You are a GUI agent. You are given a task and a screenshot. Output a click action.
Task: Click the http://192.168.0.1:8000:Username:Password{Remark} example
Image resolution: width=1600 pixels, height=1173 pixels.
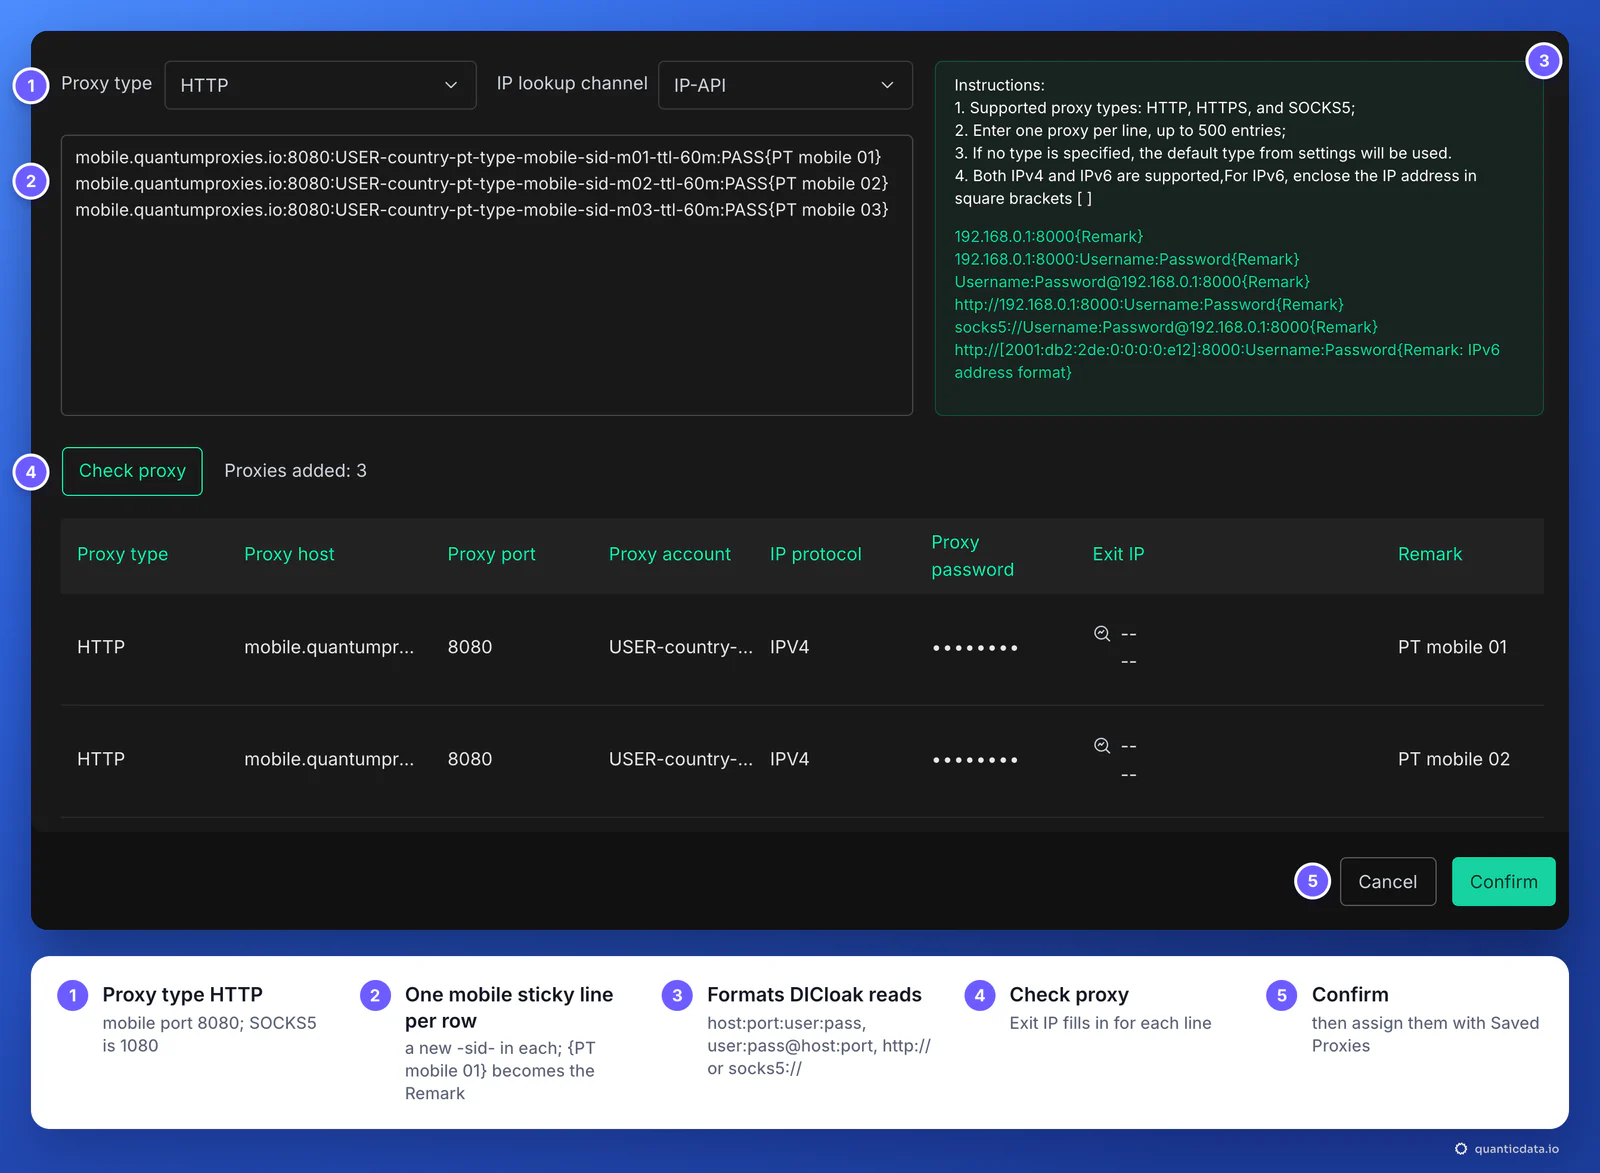point(1149,304)
